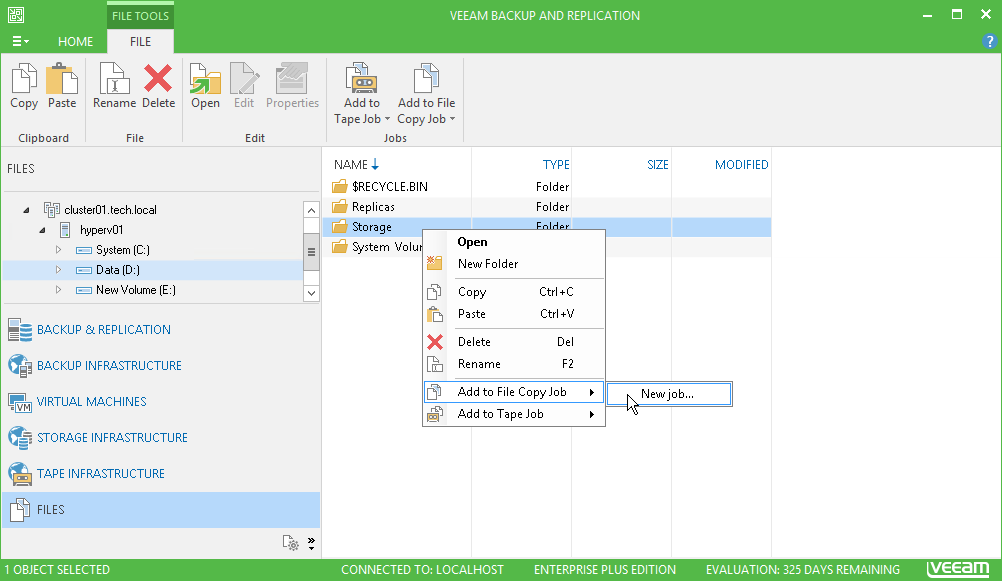Screen dimensions: 1002x581
Task: Click the Edit ribbon icon
Action: click(x=244, y=78)
